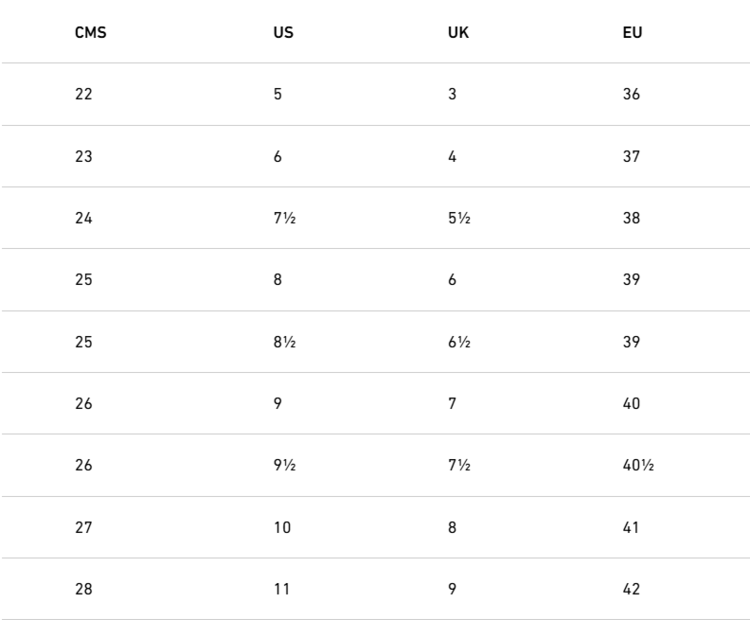
Task: Click UK size 5½ cell
Action: click(x=459, y=219)
